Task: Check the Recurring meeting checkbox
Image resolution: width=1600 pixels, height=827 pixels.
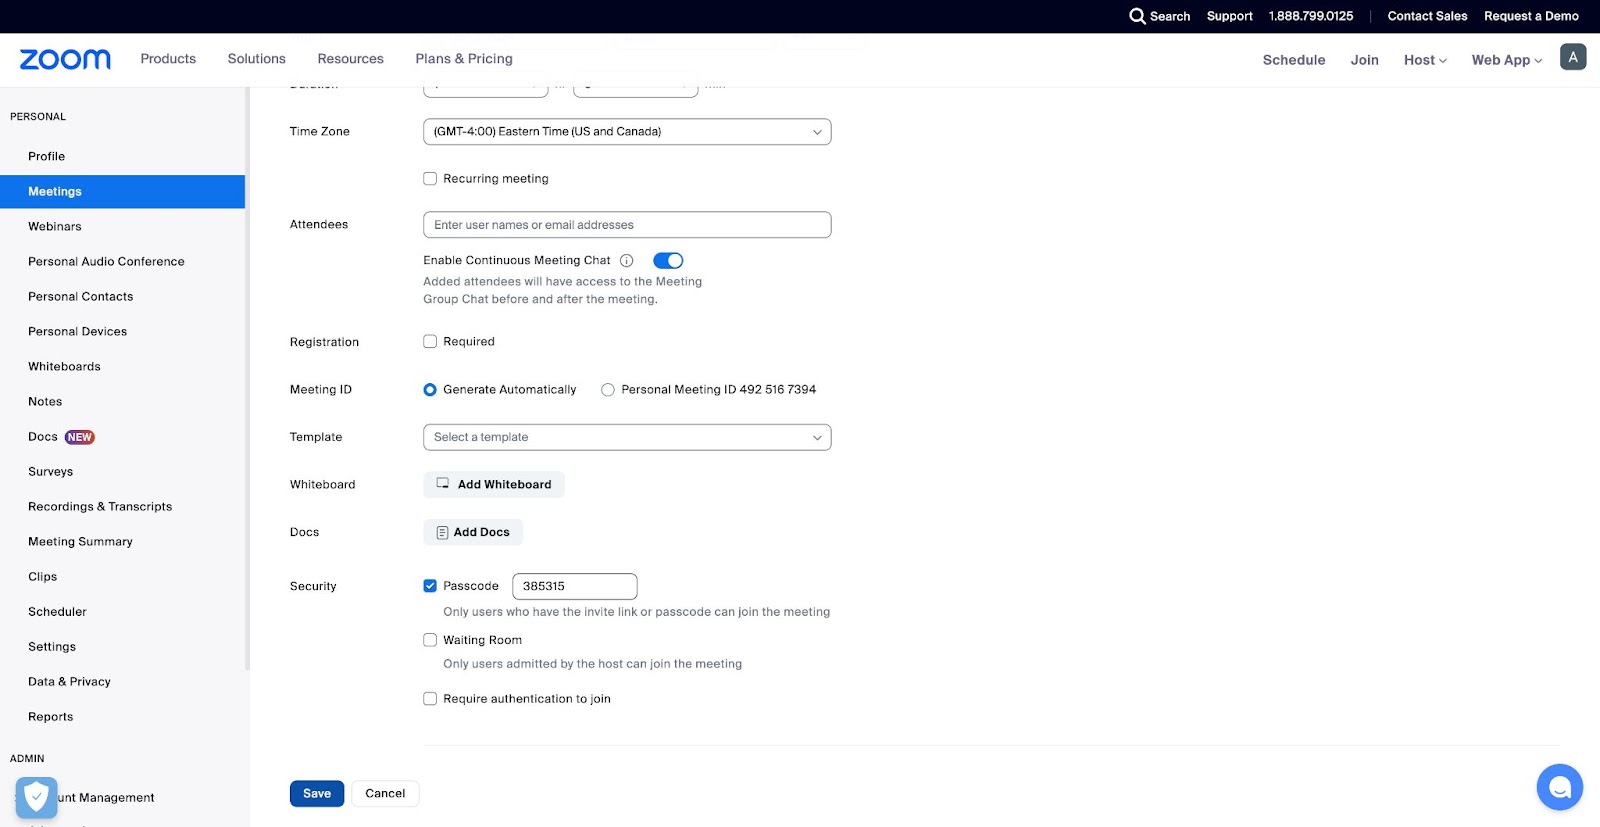Action: pos(430,179)
